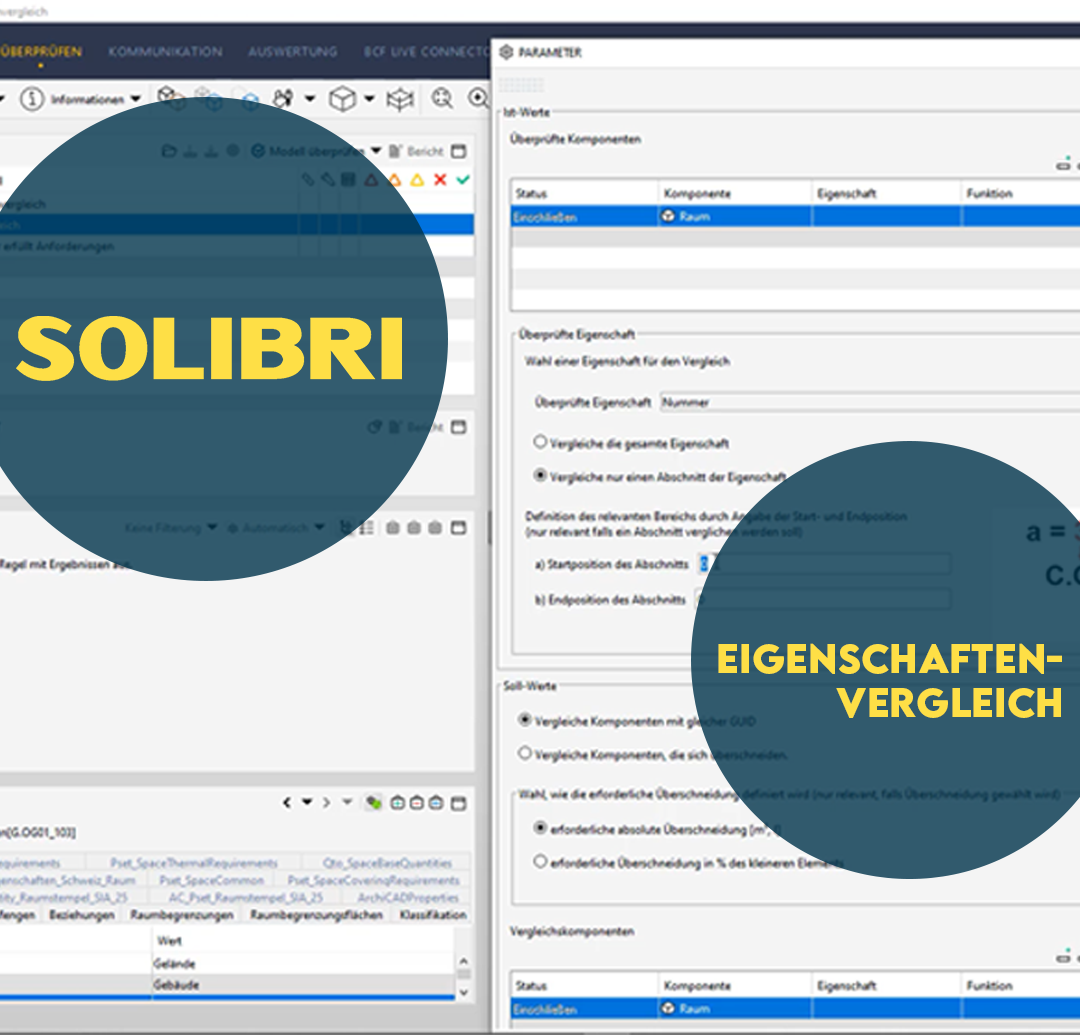Maximize the info panel window icon
This screenshot has width=1080, height=1035.
[x=459, y=803]
